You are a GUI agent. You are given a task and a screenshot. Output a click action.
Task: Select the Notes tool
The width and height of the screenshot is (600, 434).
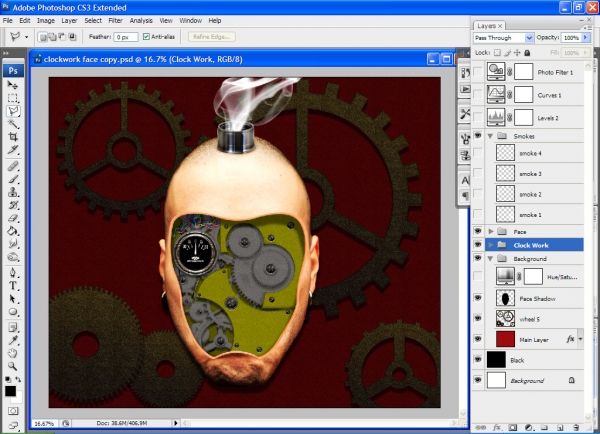(13, 327)
